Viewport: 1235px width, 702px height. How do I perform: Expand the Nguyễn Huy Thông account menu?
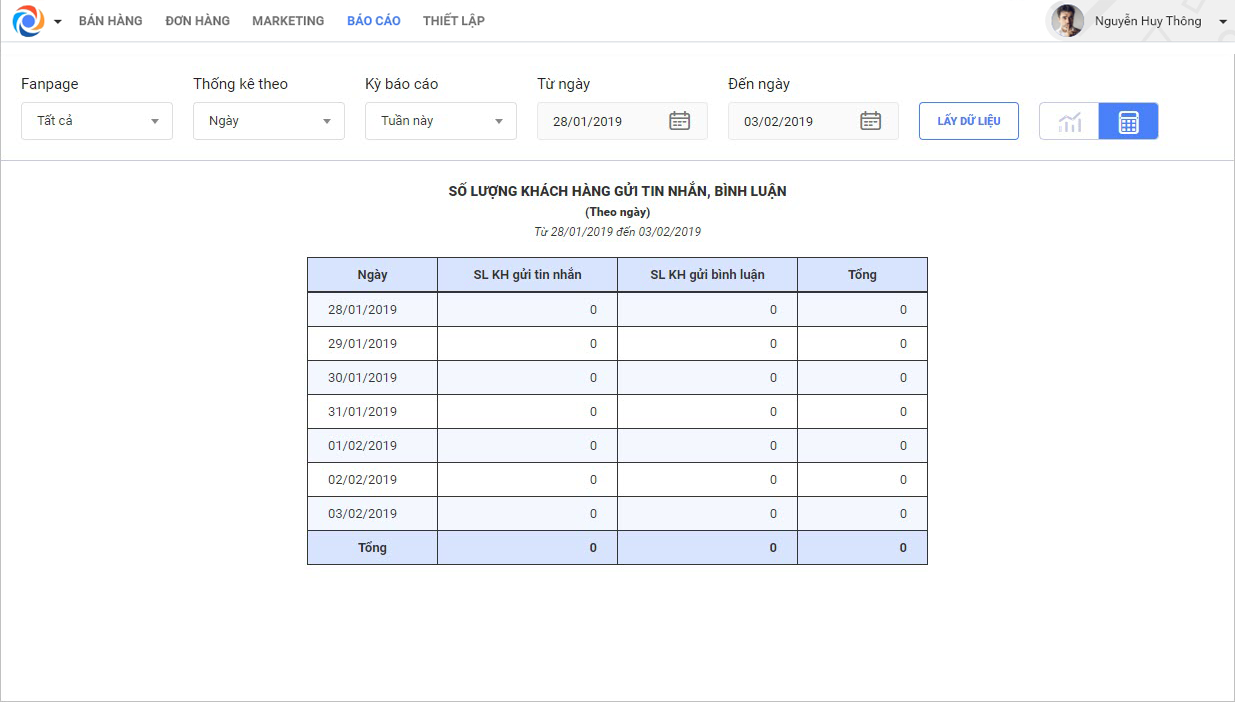click(x=1222, y=22)
